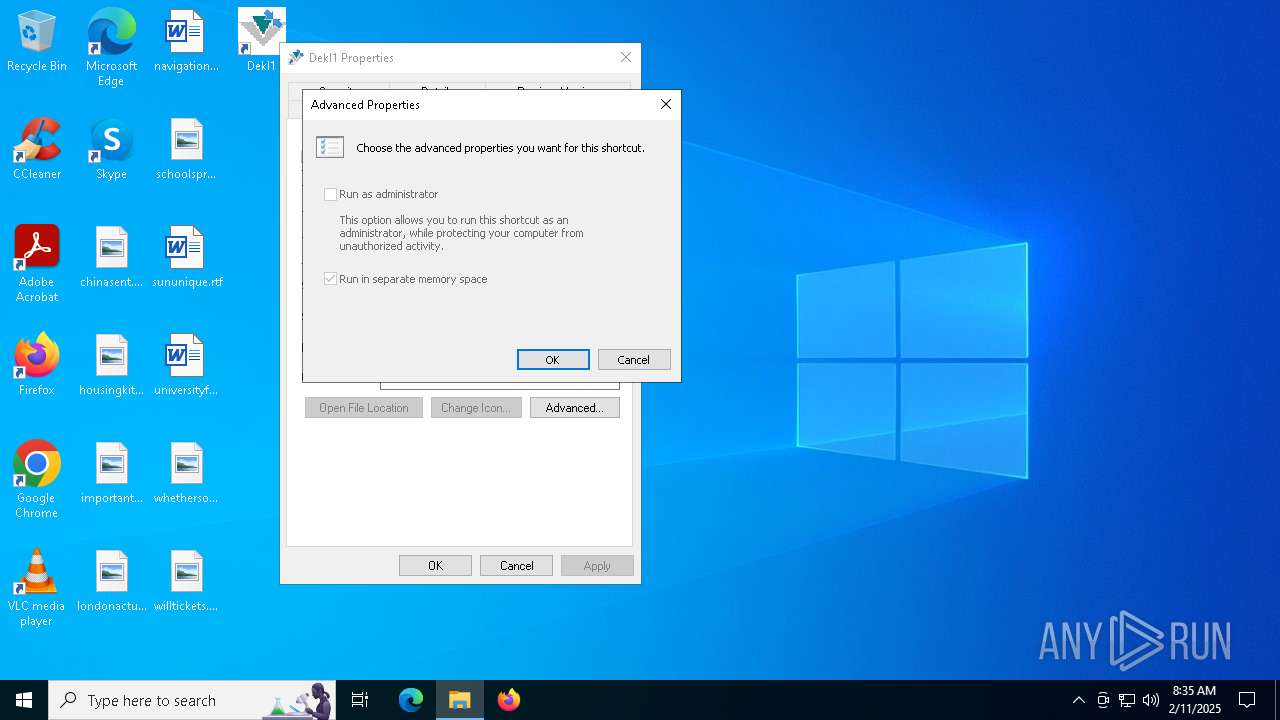
Task: Confirm Advanced Properties with OK
Action: [x=553, y=360]
